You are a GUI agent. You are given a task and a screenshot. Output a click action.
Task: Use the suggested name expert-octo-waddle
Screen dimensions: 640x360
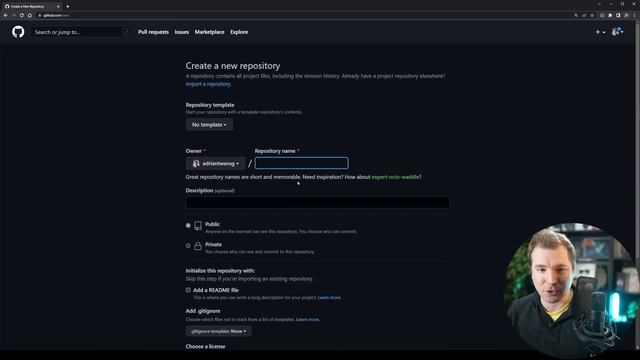pyautogui.click(x=395, y=177)
